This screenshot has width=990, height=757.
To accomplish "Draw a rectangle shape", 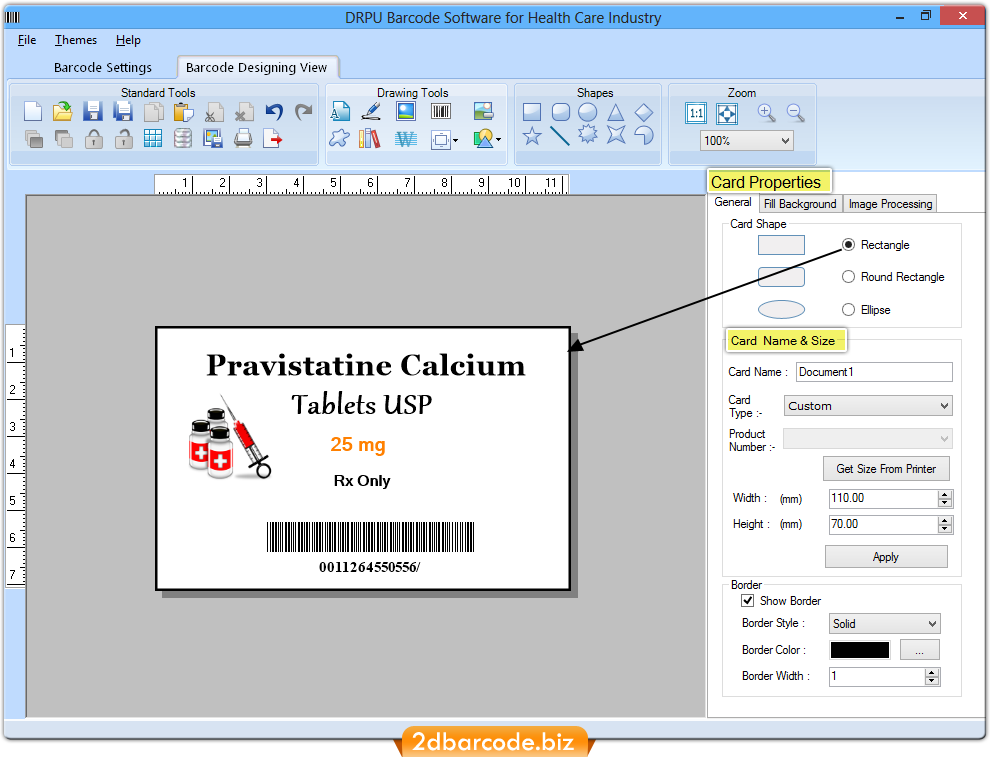I will point(532,112).
